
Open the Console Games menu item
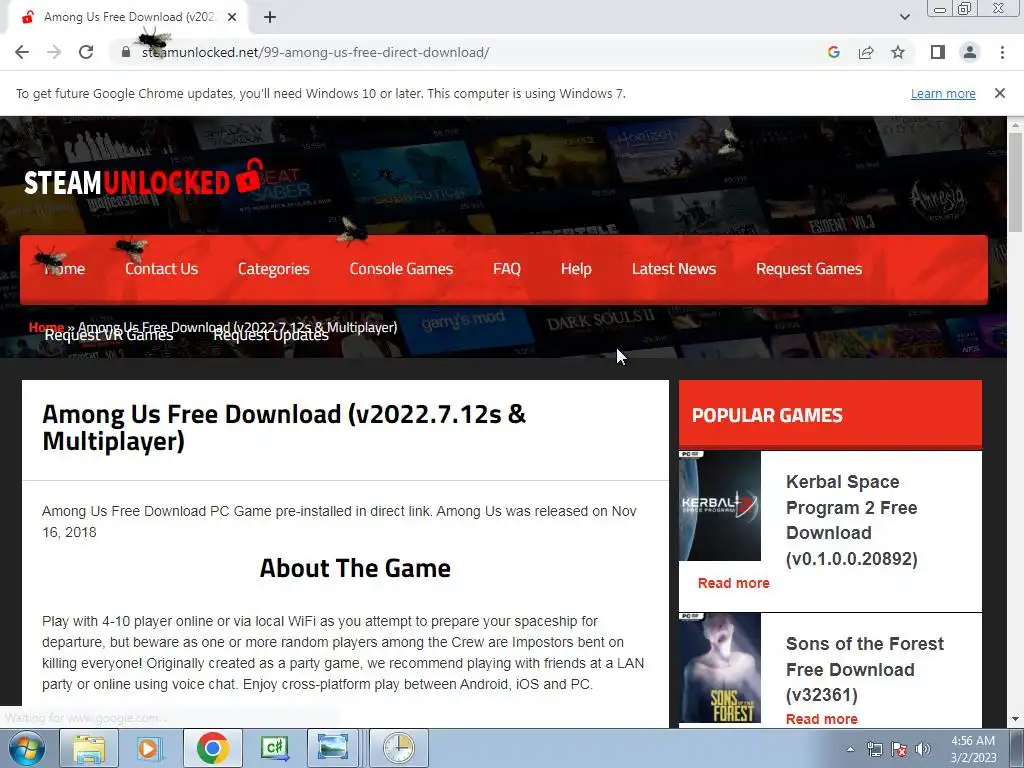click(401, 268)
